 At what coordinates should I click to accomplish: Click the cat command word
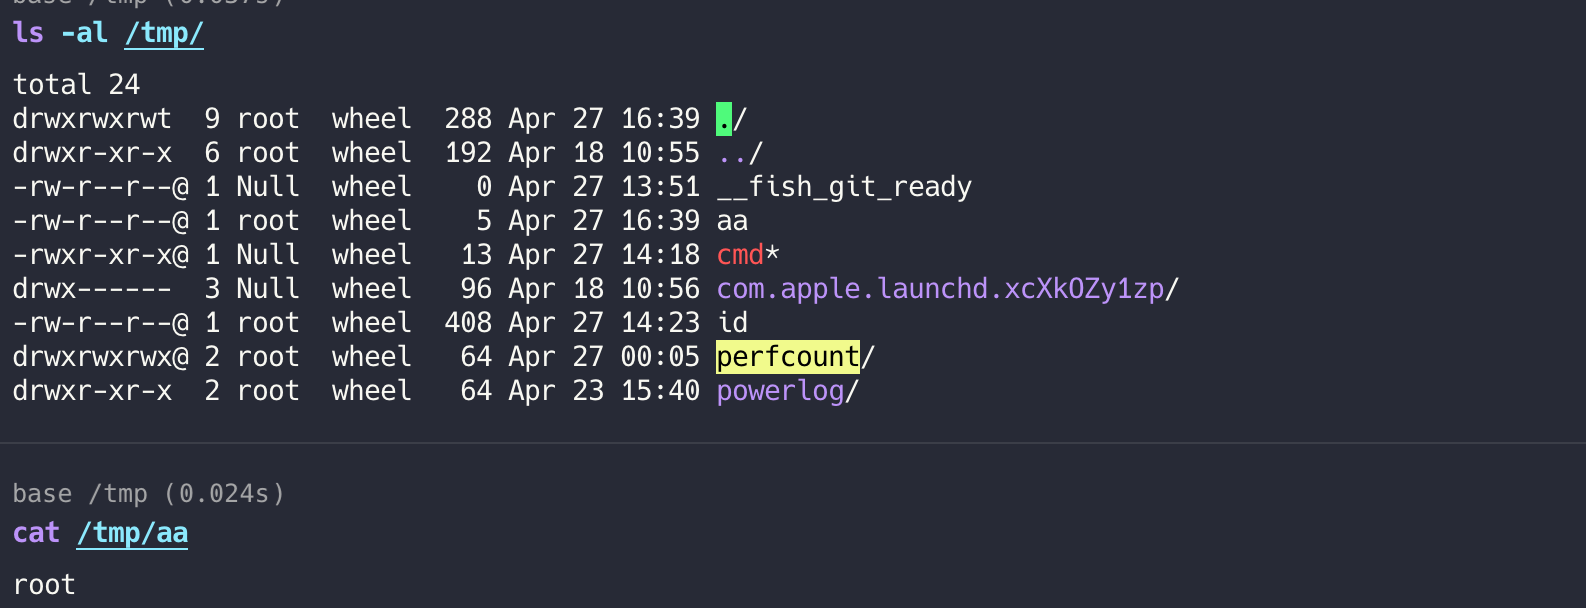[36, 533]
